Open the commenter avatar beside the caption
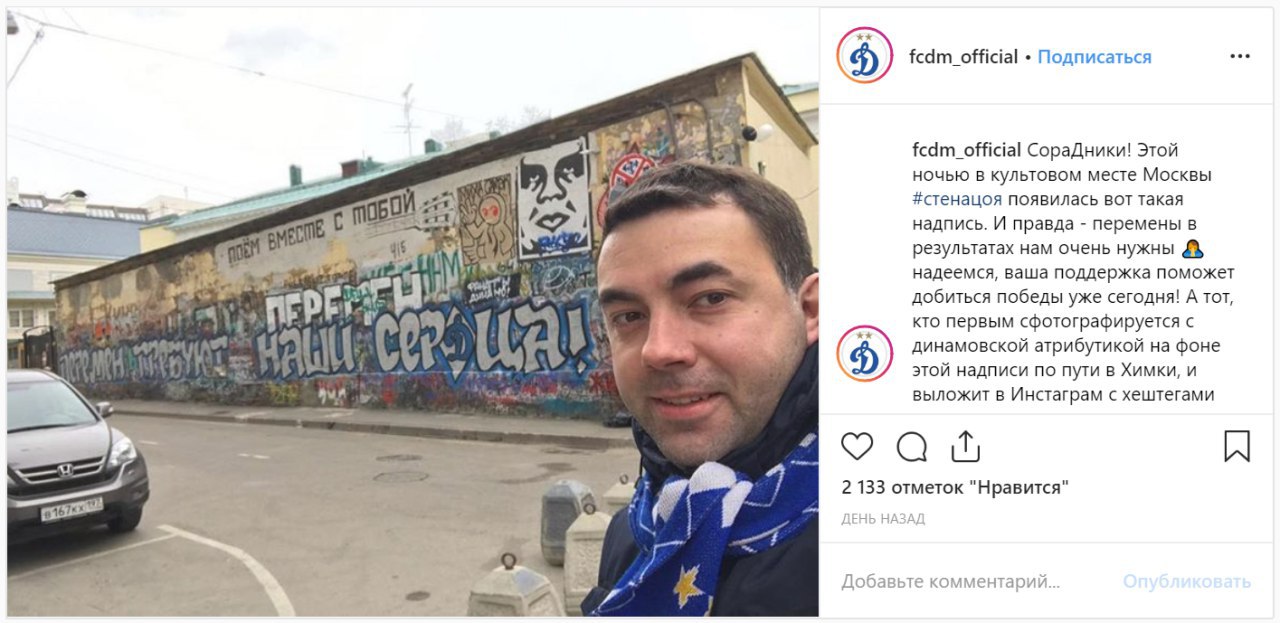 pos(864,353)
